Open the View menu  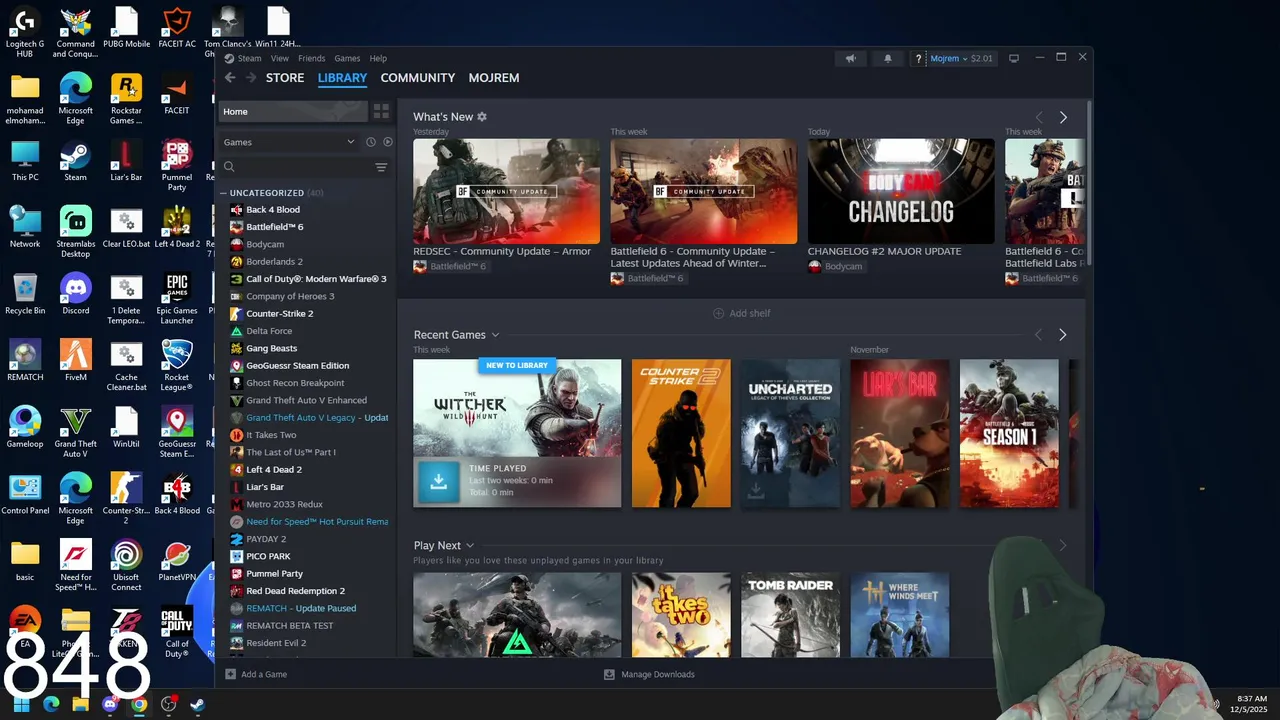point(279,59)
